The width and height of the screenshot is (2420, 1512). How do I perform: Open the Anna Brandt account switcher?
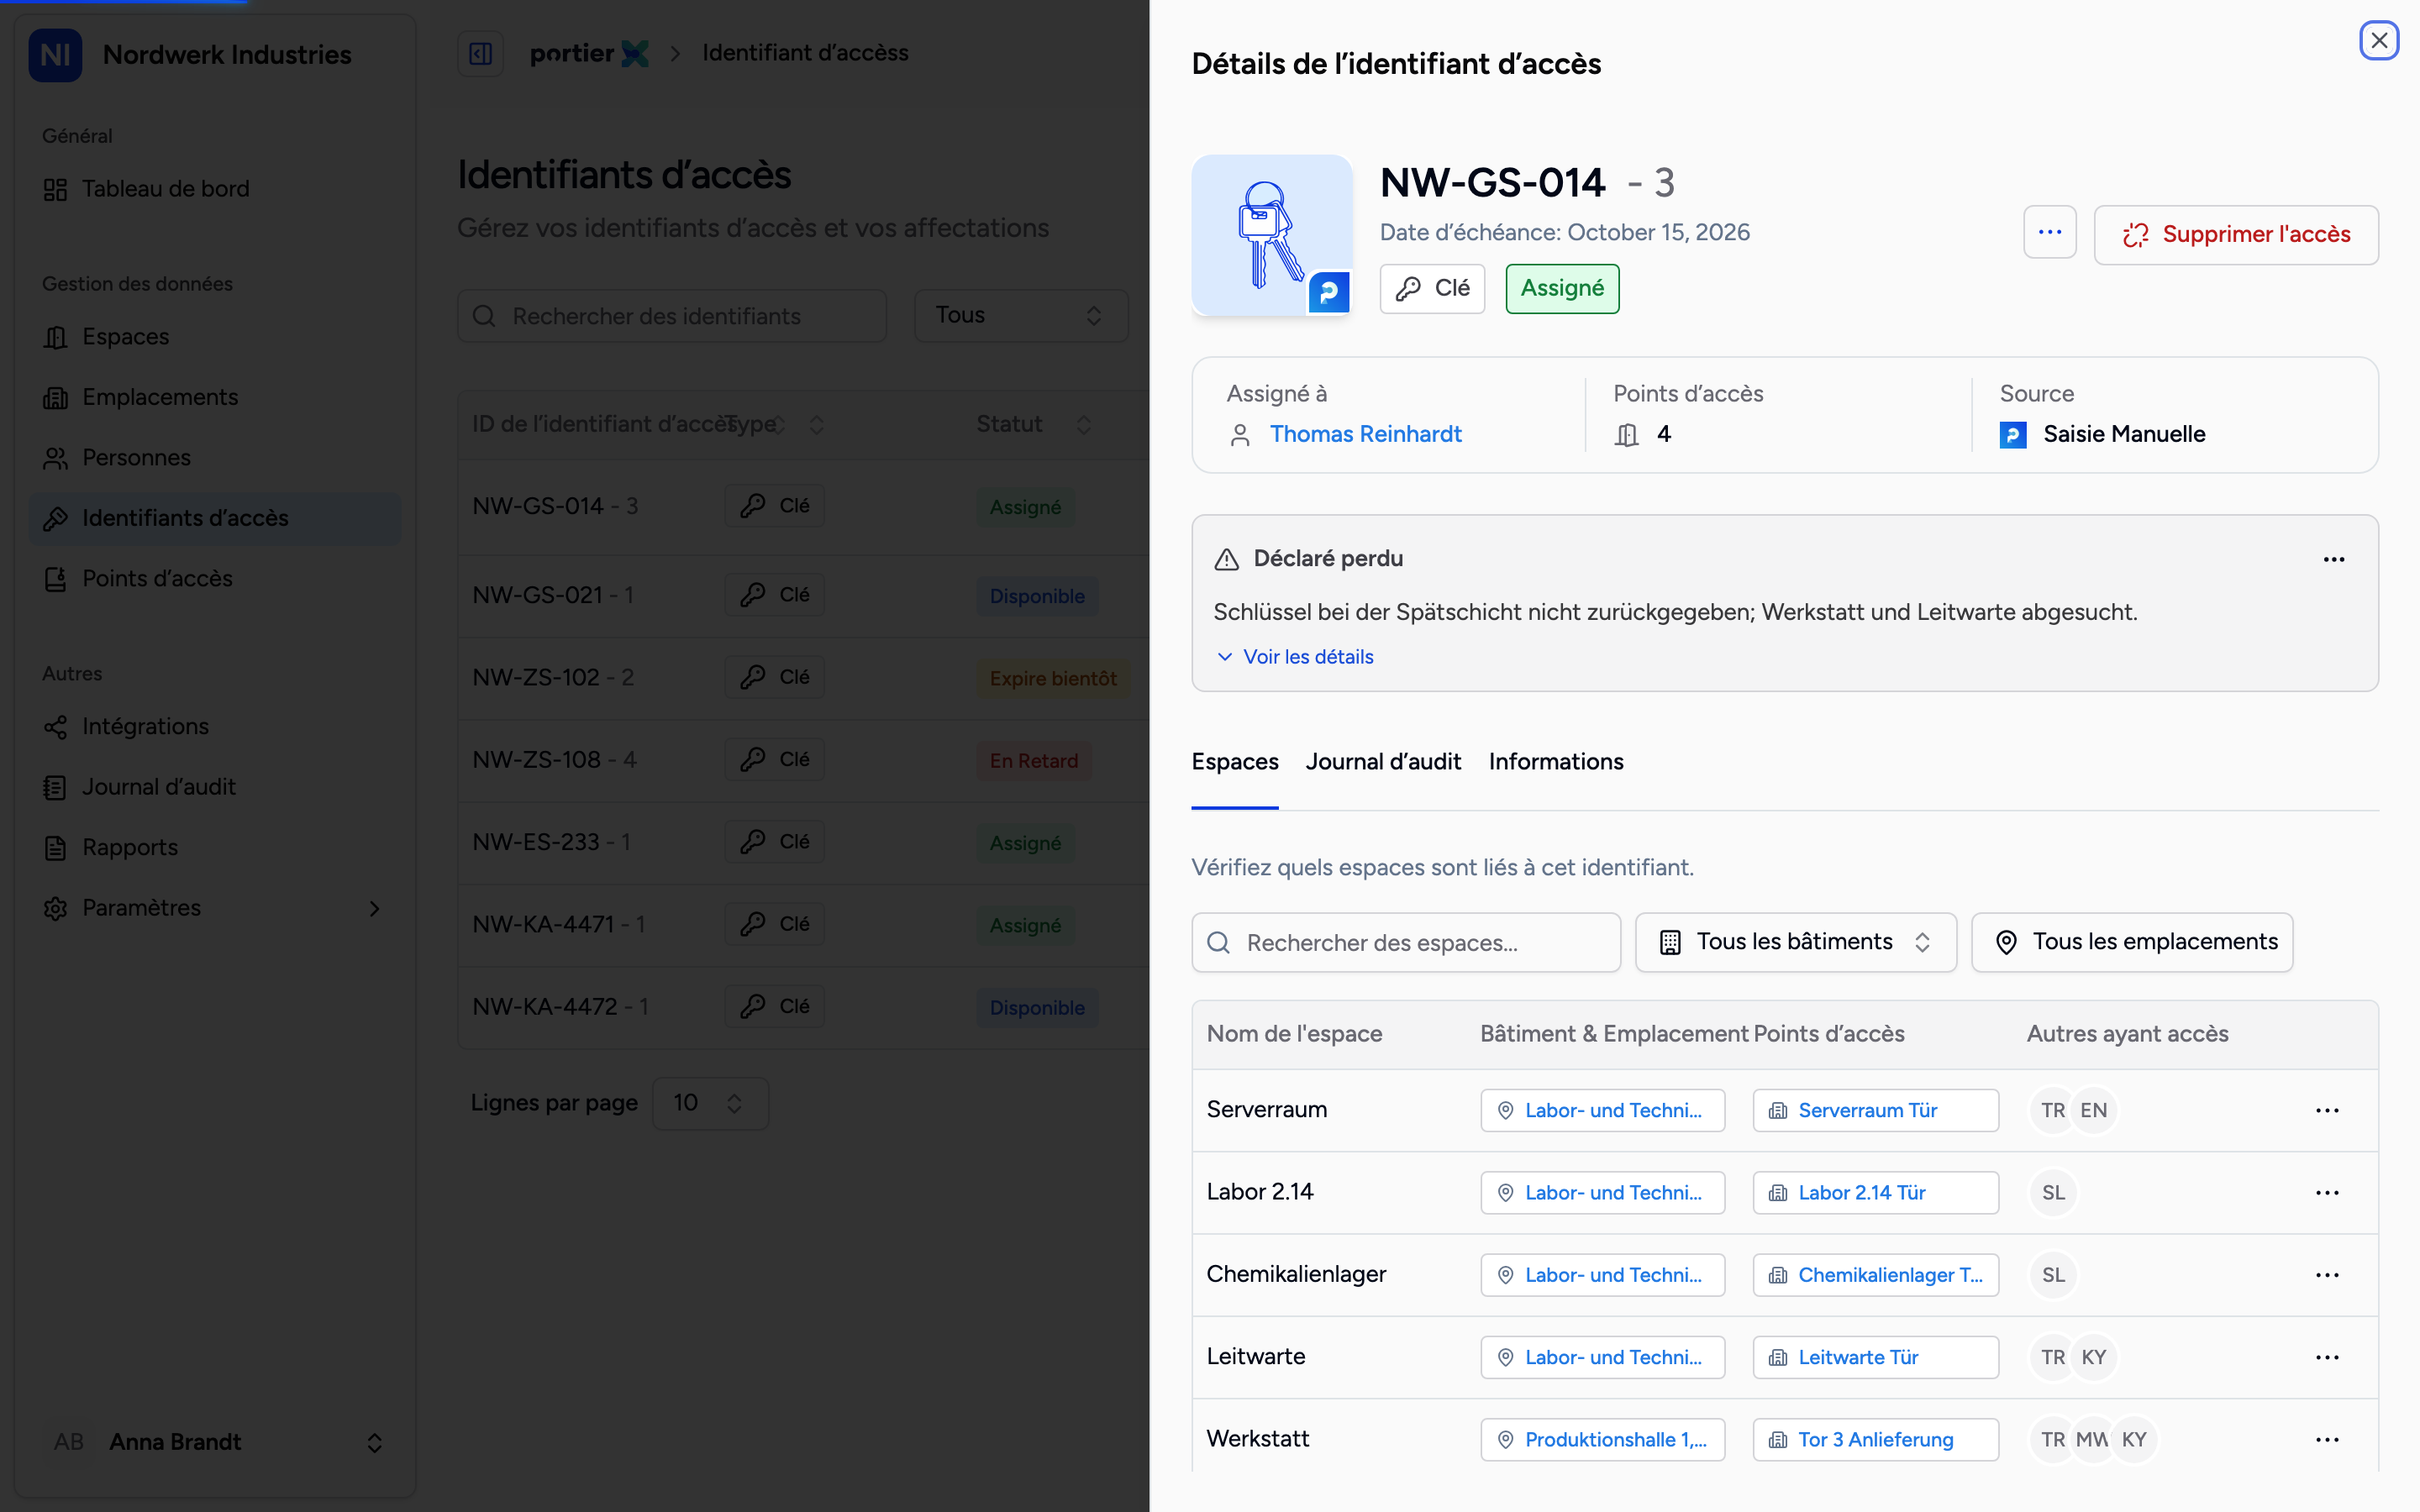coord(215,1442)
